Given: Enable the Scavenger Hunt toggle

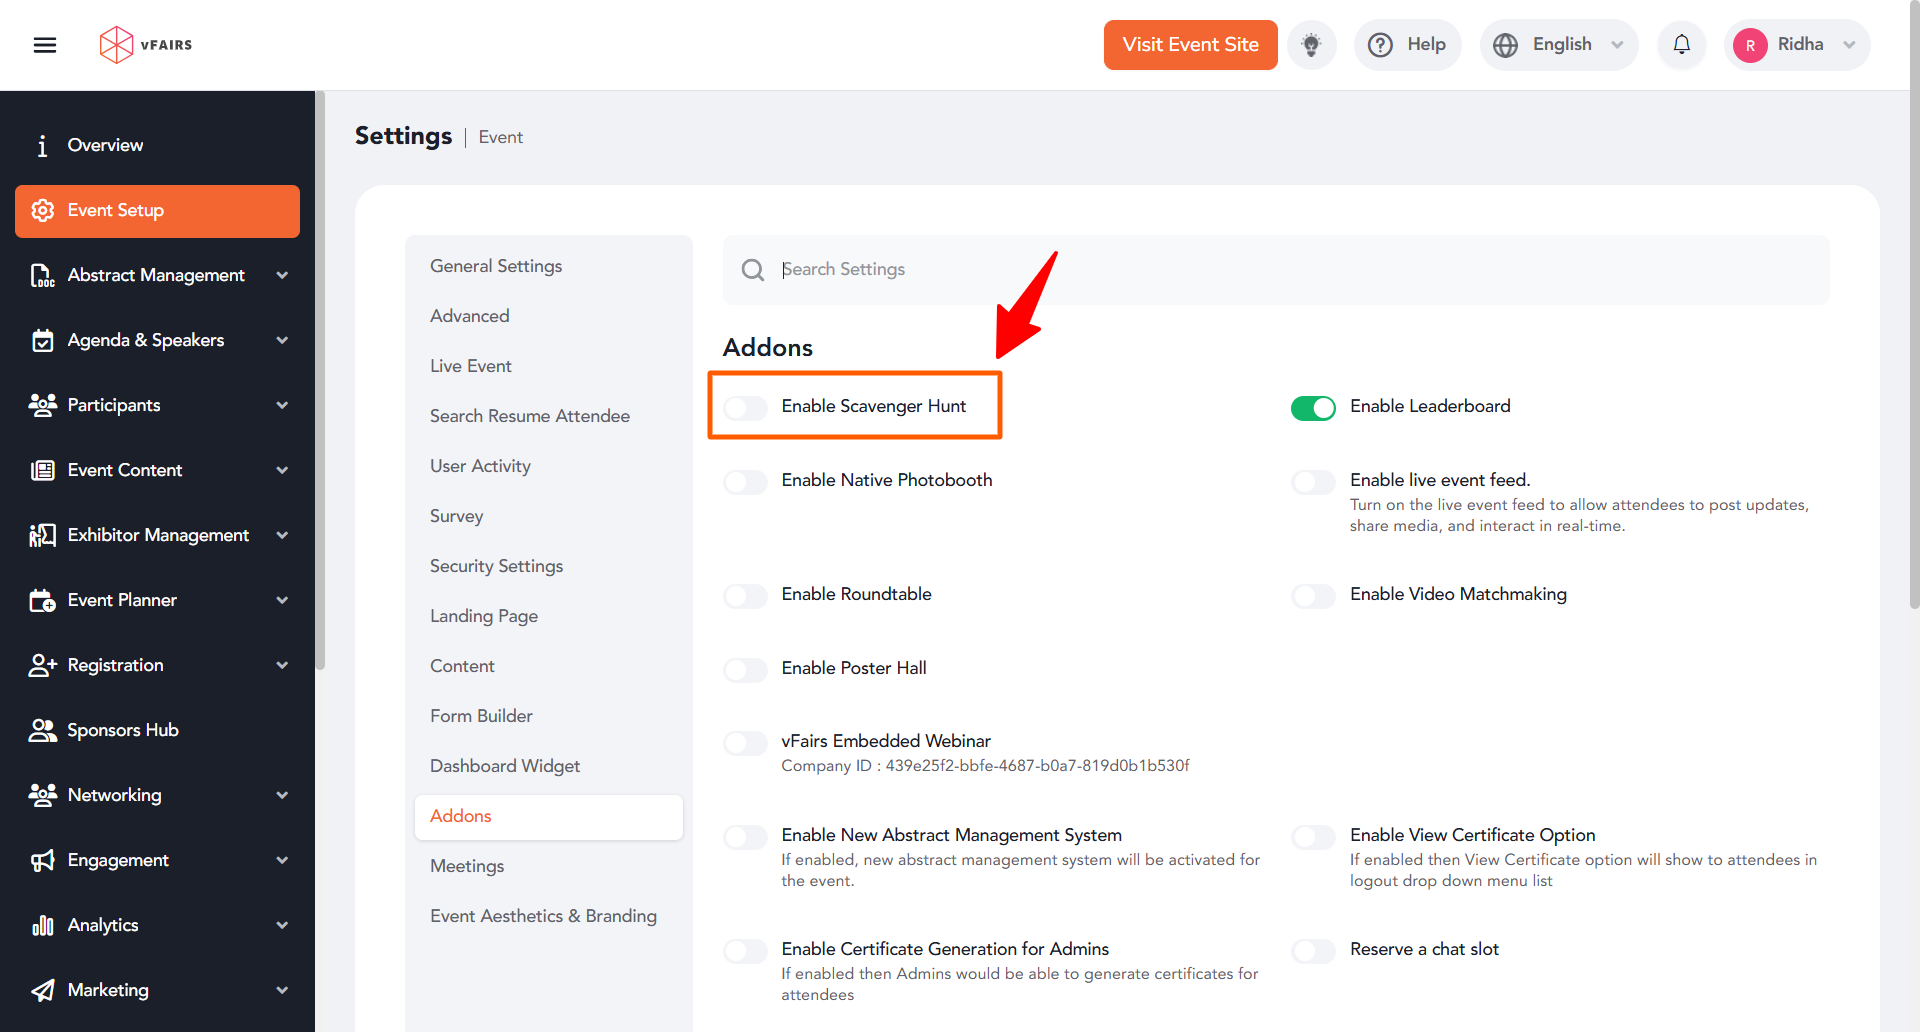Looking at the screenshot, I should point(746,407).
